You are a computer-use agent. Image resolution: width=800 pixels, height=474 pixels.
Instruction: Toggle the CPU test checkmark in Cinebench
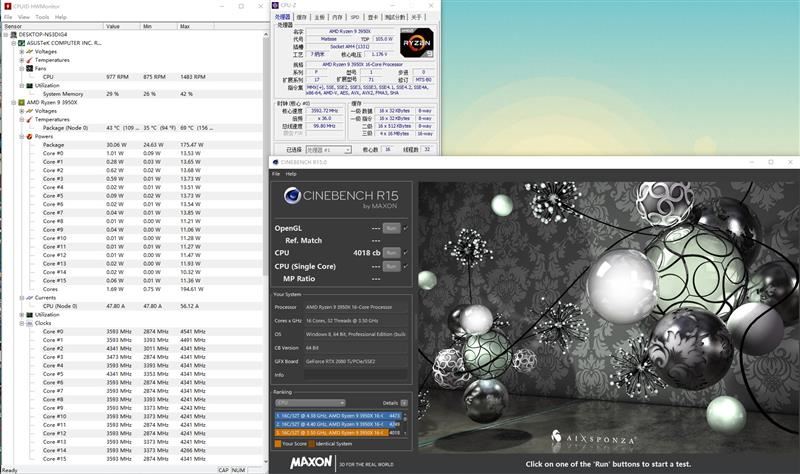(406, 253)
